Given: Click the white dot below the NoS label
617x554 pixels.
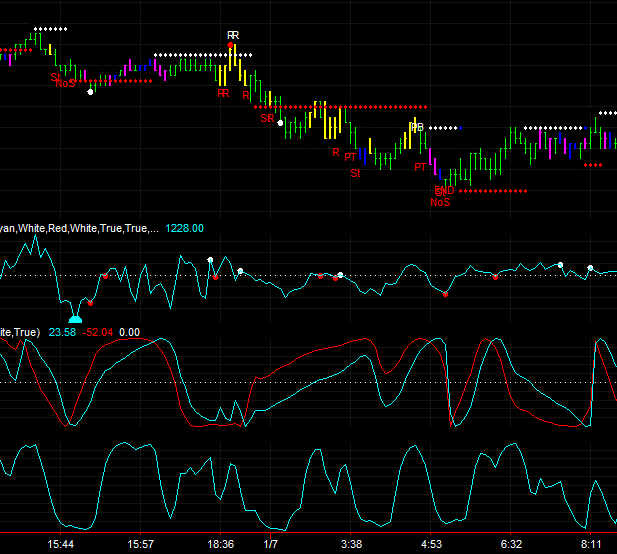Looking at the screenshot, I should pos(90,92).
